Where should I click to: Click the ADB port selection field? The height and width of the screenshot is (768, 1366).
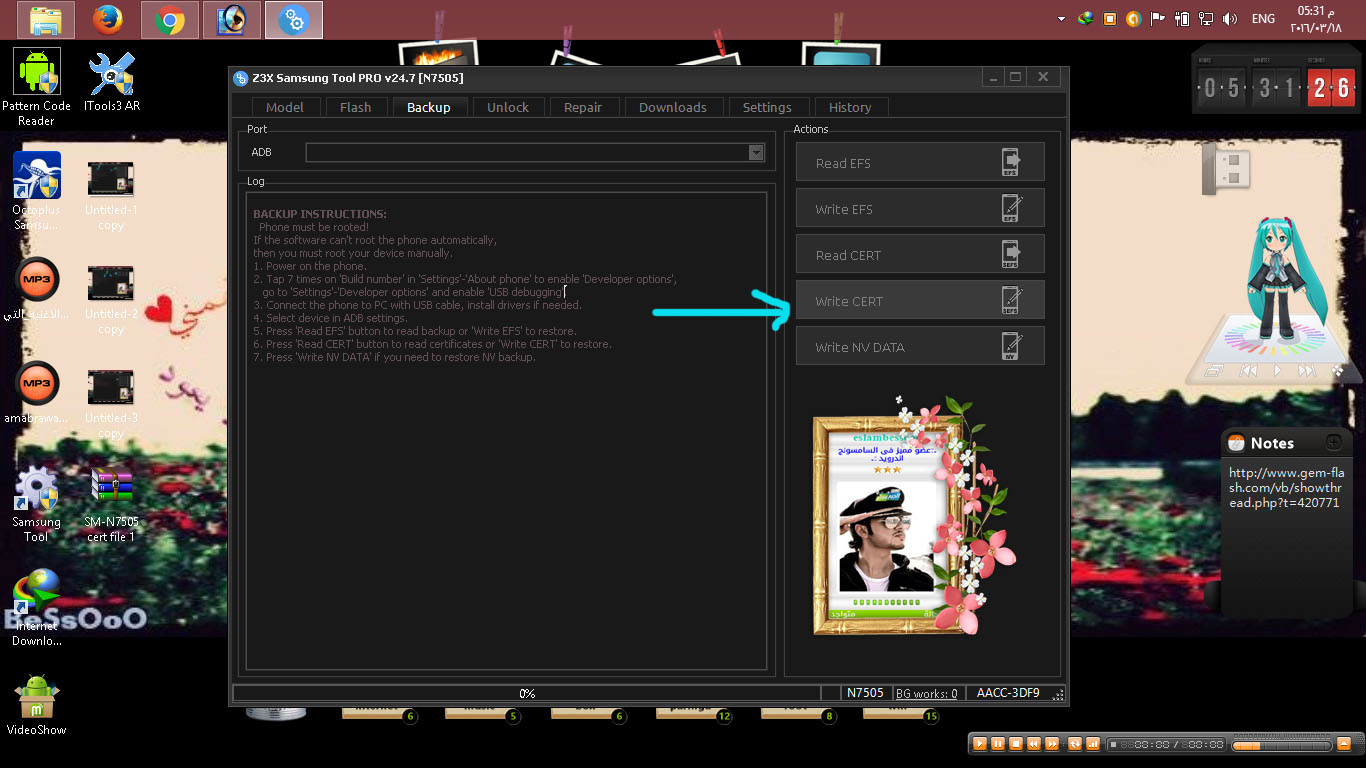pos(535,152)
